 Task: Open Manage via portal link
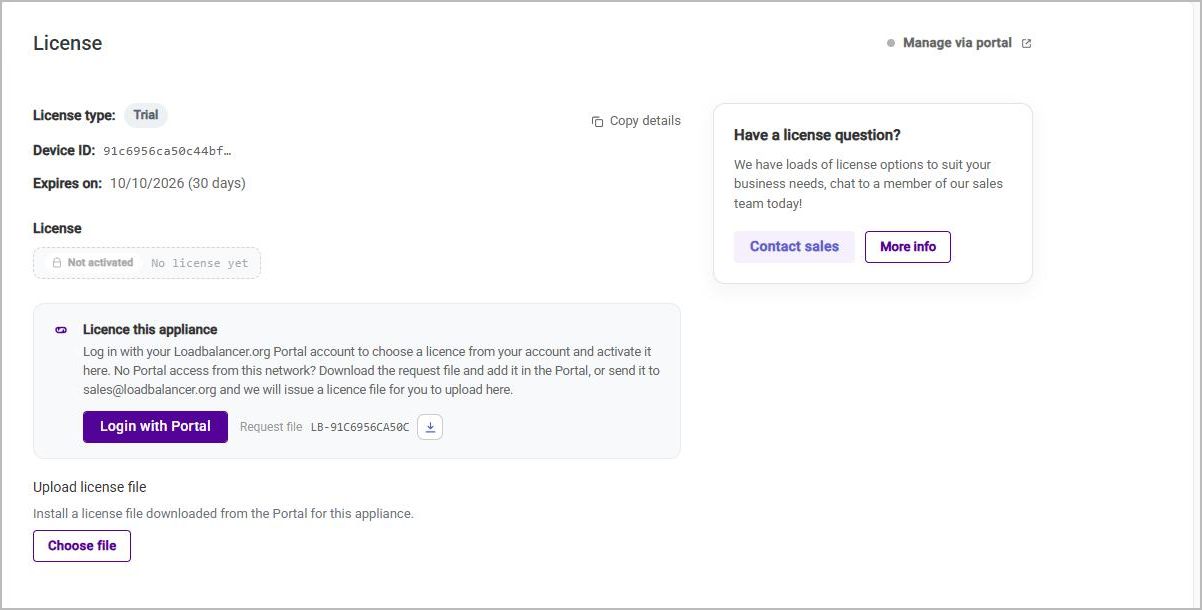[x=957, y=43]
